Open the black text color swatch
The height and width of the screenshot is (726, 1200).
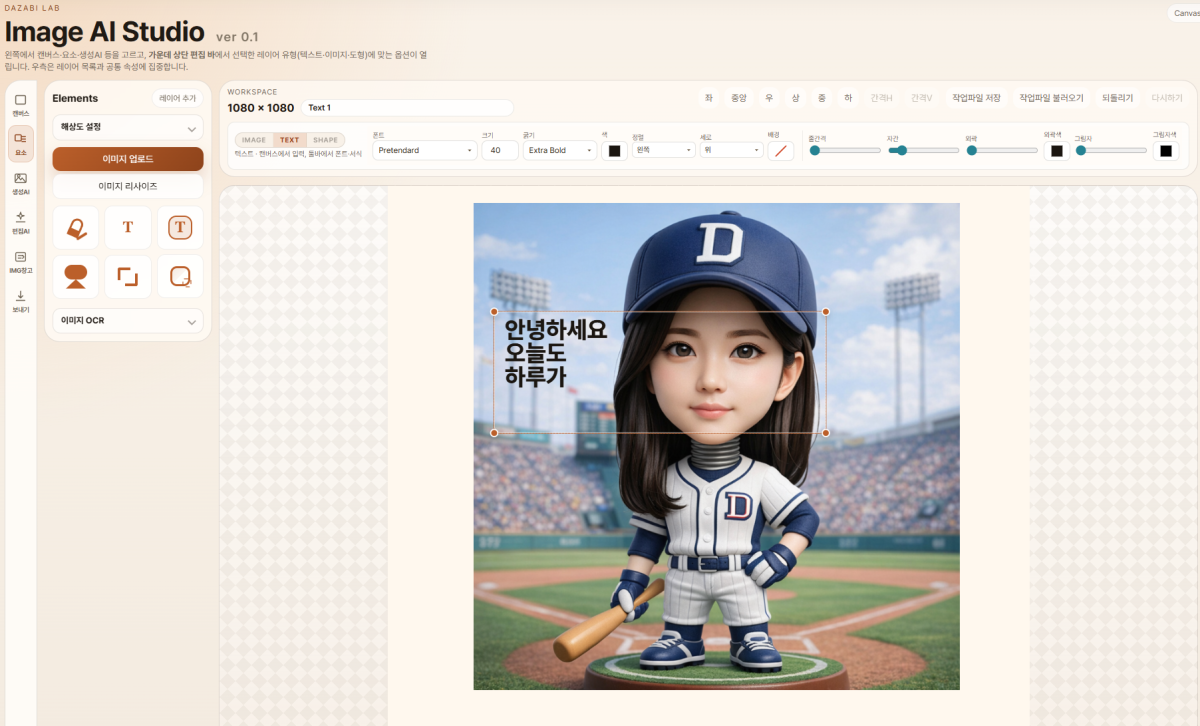pyautogui.click(x=614, y=151)
